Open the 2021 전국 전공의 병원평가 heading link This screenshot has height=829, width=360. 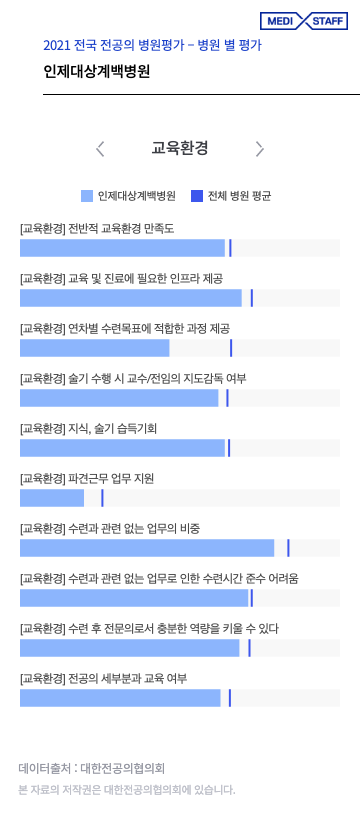click(152, 45)
